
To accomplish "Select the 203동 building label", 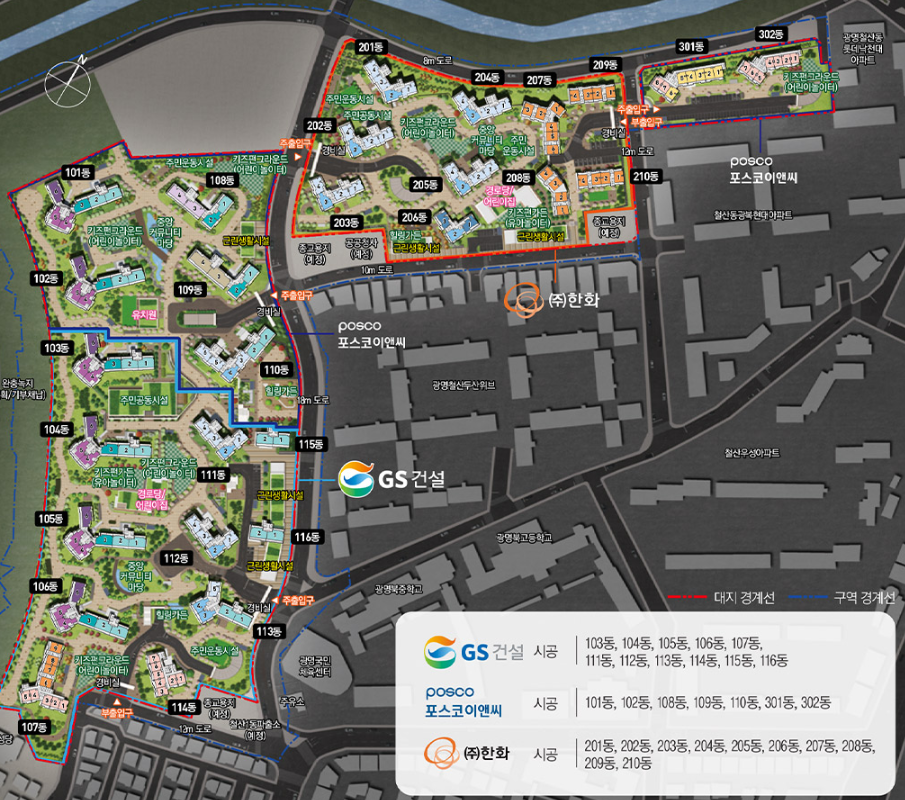I will click(346, 222).
